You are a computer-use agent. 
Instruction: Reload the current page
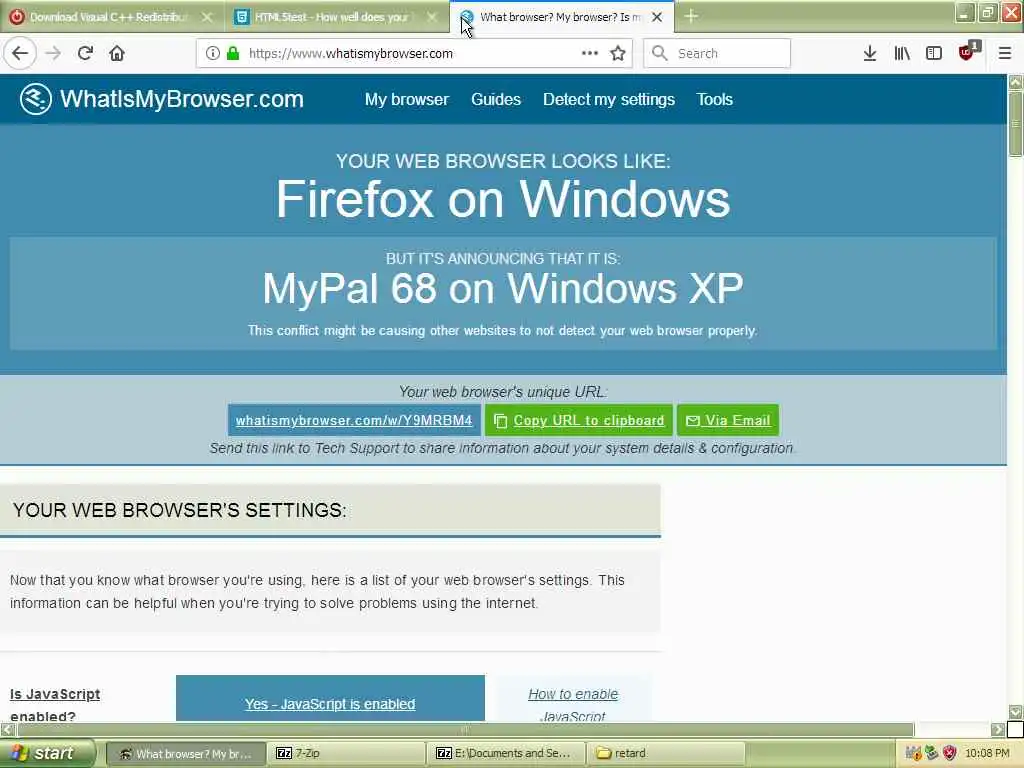click(86, 54)
